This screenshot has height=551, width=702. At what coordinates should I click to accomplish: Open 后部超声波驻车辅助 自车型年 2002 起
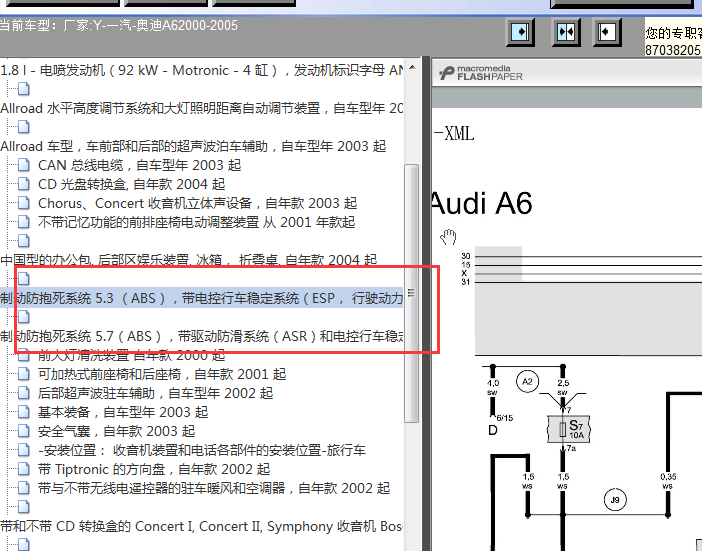pos(155,393)
